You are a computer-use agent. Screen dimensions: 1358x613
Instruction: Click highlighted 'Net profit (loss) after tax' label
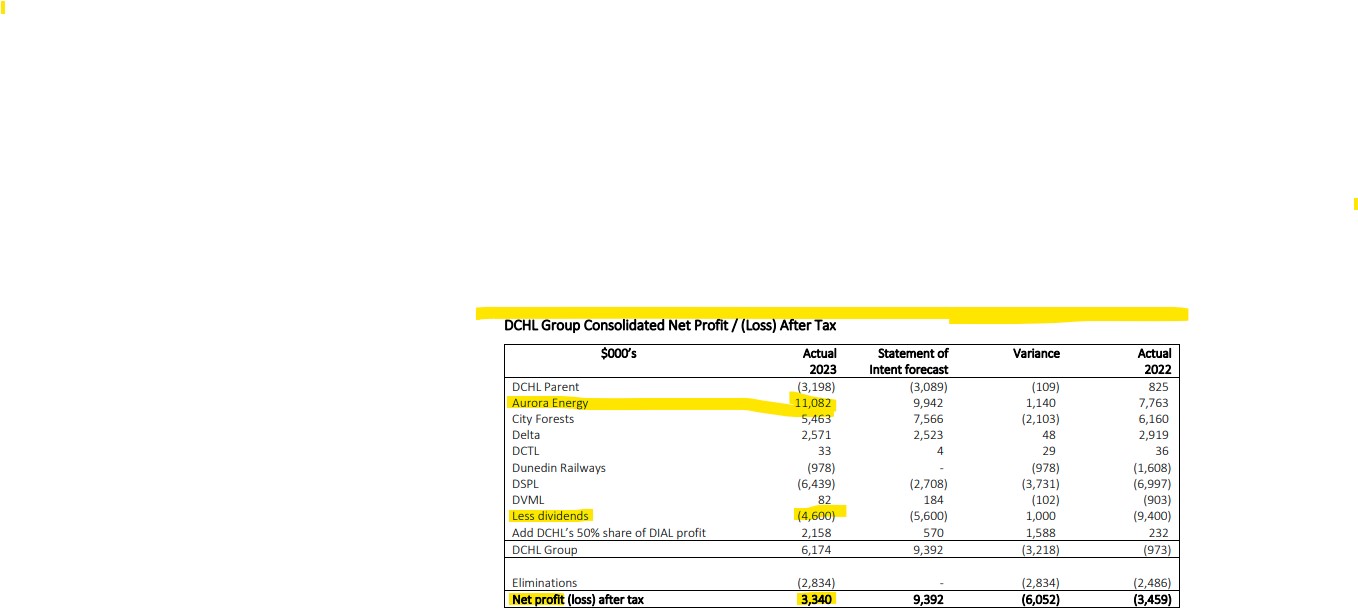point(576,600)
